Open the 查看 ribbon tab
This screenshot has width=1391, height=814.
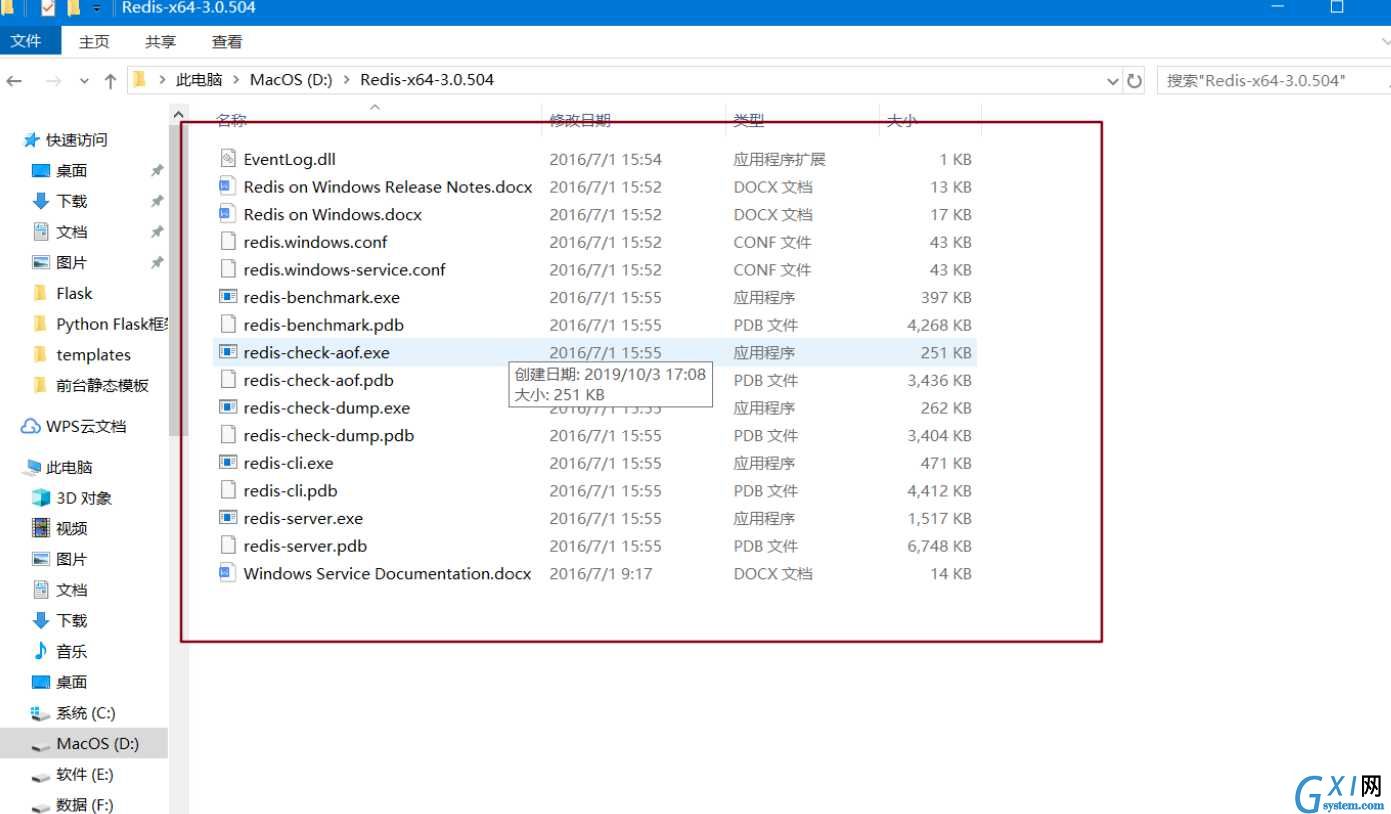point(227,42)
